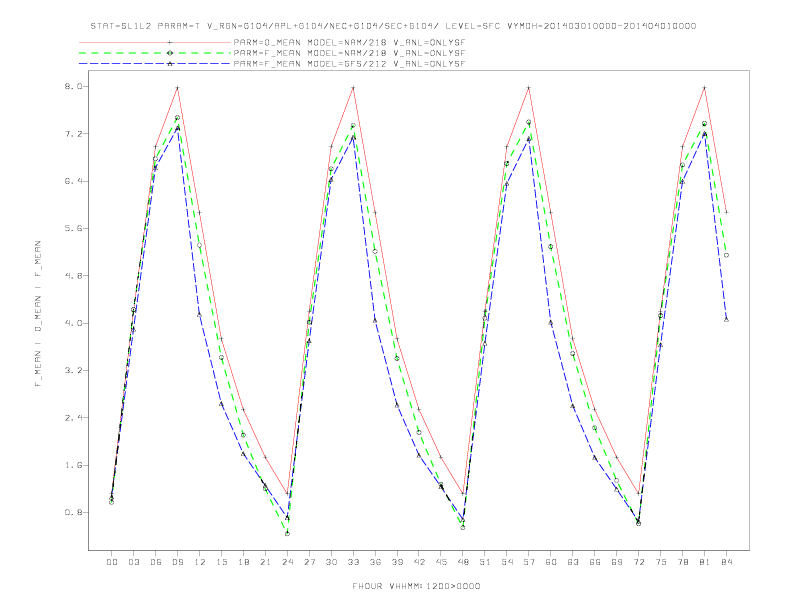The width and height of the screenshot is (792, 612).
Task: Click the x-axis tick label 51
Action: (485, 562)
